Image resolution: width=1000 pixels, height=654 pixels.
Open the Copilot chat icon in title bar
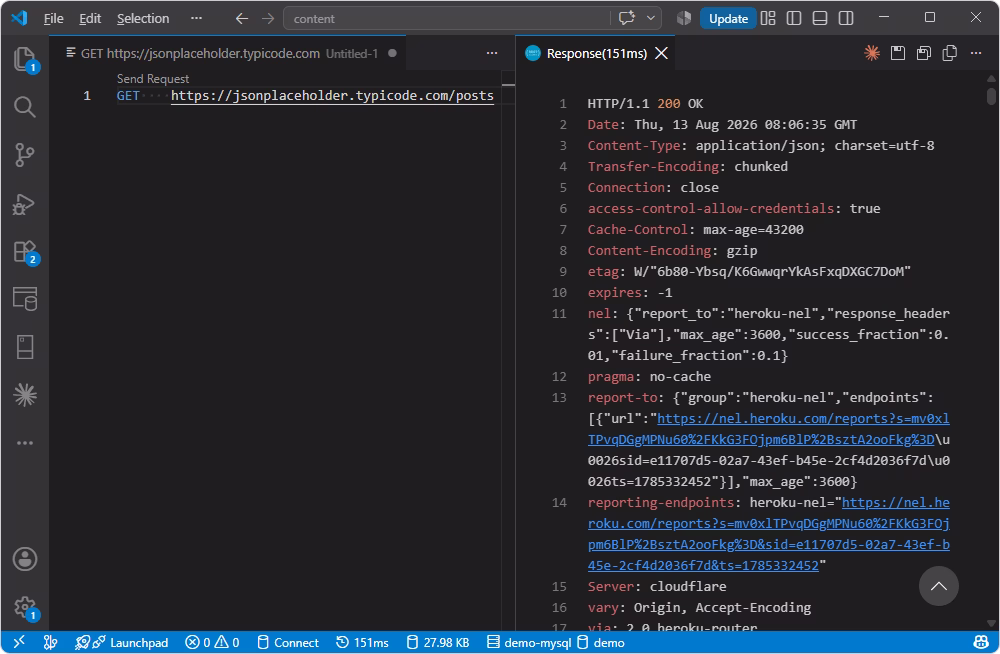[627, 19]
